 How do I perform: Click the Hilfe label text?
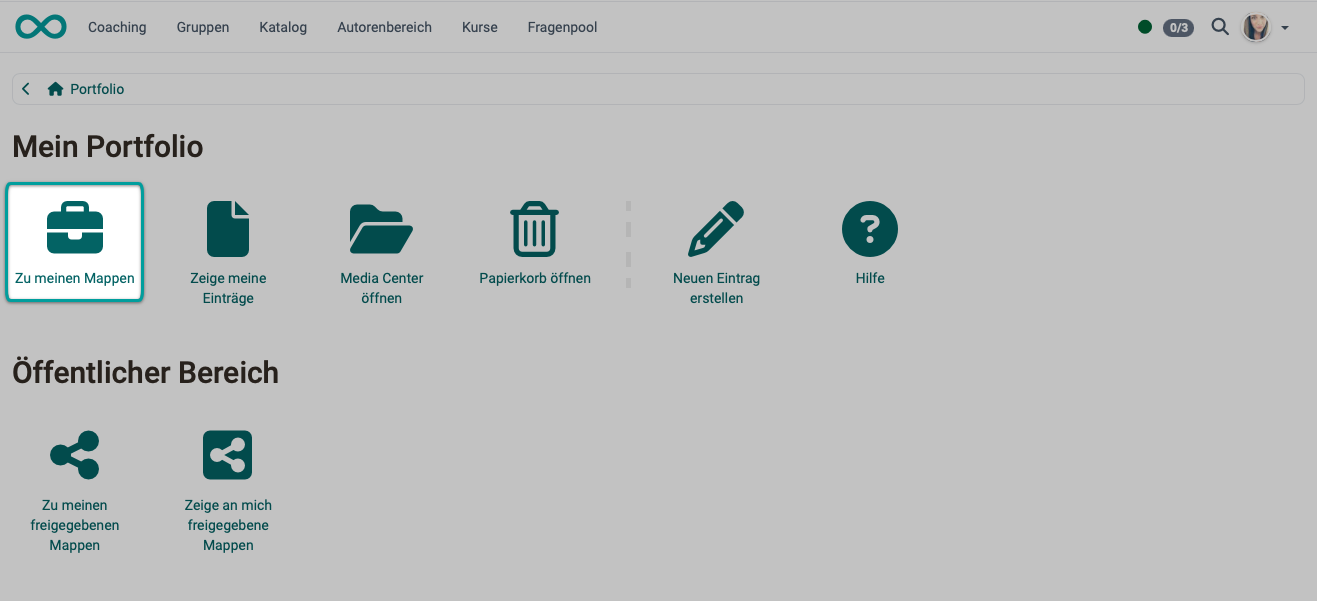tap(870, 278)
